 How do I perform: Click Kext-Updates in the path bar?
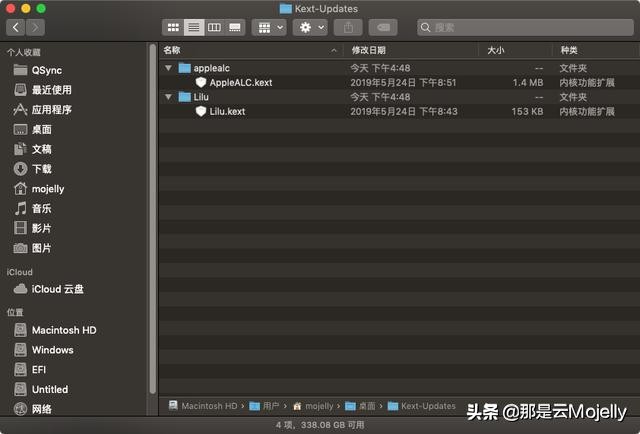pos(422,406)
